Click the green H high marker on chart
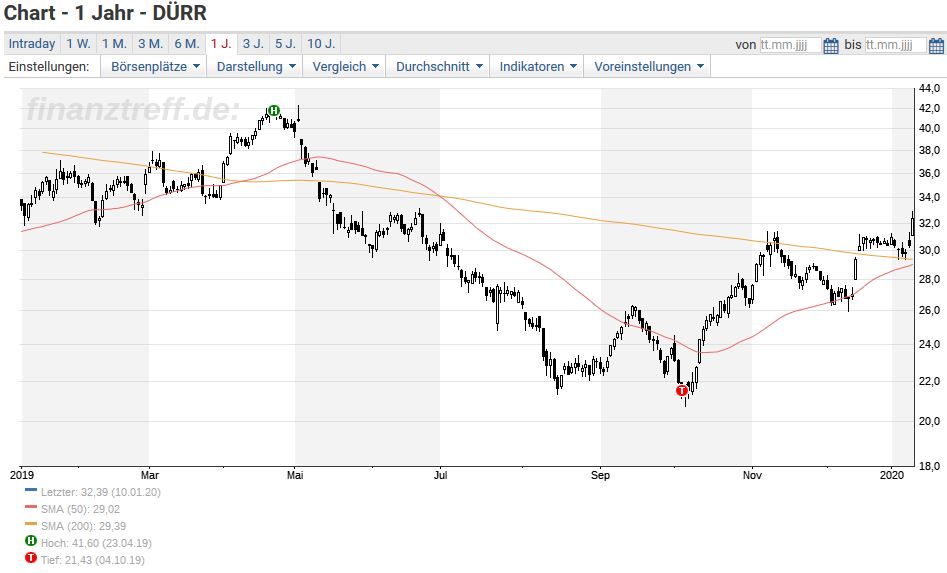Viewport: 947px width, 573px height. (x=274, y=110)
